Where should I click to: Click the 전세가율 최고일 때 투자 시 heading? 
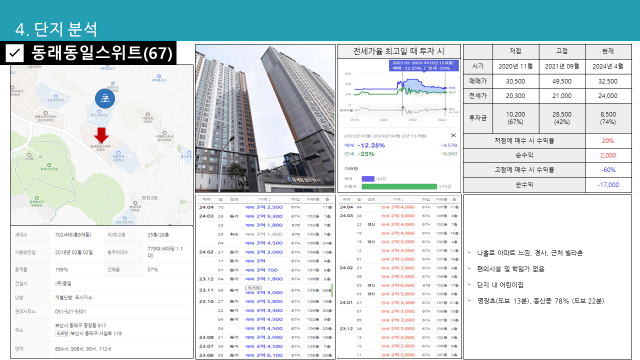click(x=399, y=51)
